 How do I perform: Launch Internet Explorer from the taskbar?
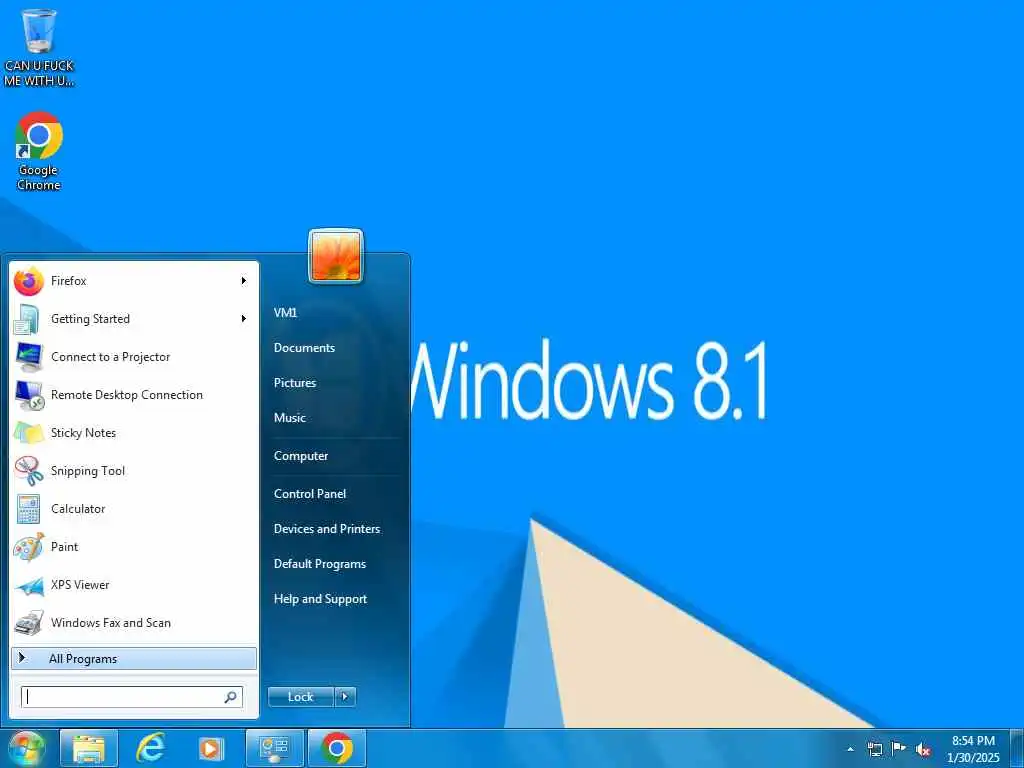click(x=150, y=748)
